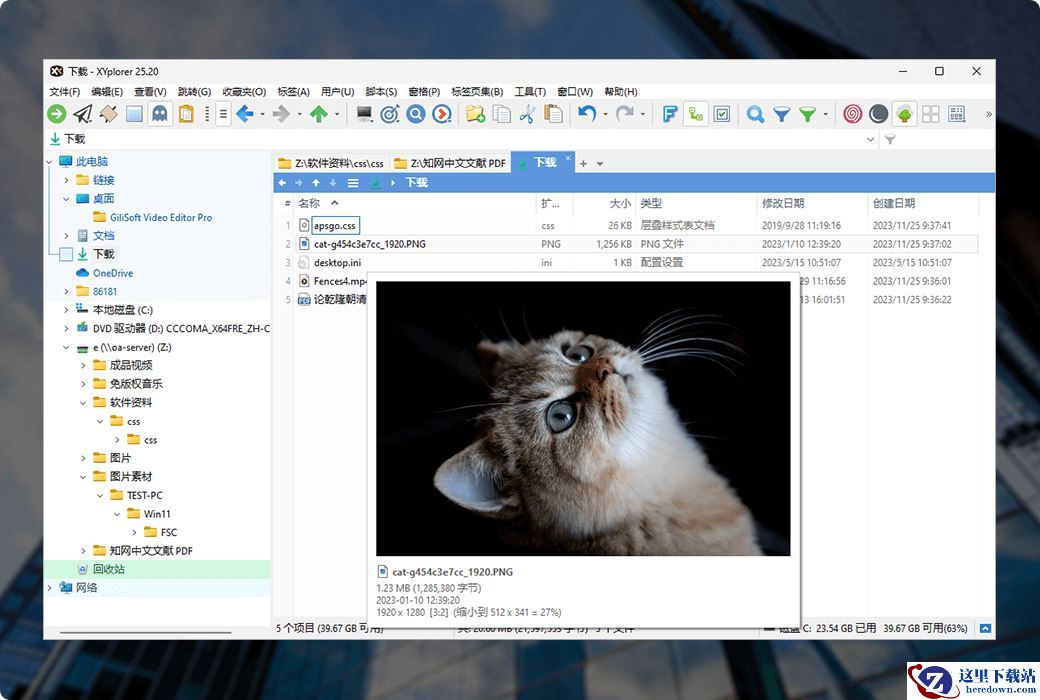Viewport: 1040px width, 700px height.
Task: Select the desktop.ini file
Action: pos(337,263)
